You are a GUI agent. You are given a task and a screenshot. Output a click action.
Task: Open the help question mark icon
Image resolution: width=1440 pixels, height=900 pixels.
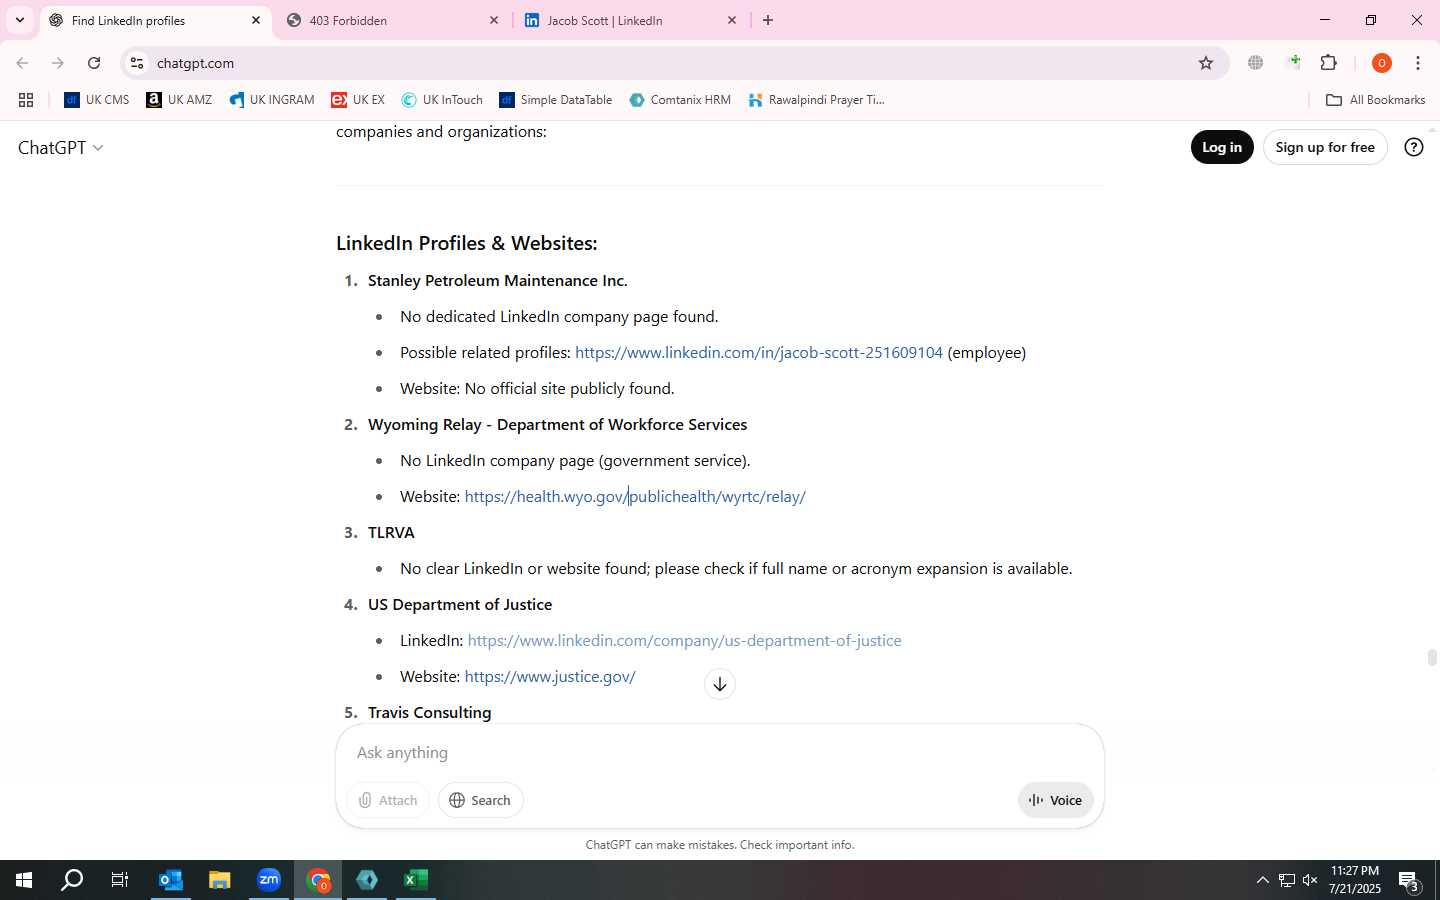(1414, 147)
